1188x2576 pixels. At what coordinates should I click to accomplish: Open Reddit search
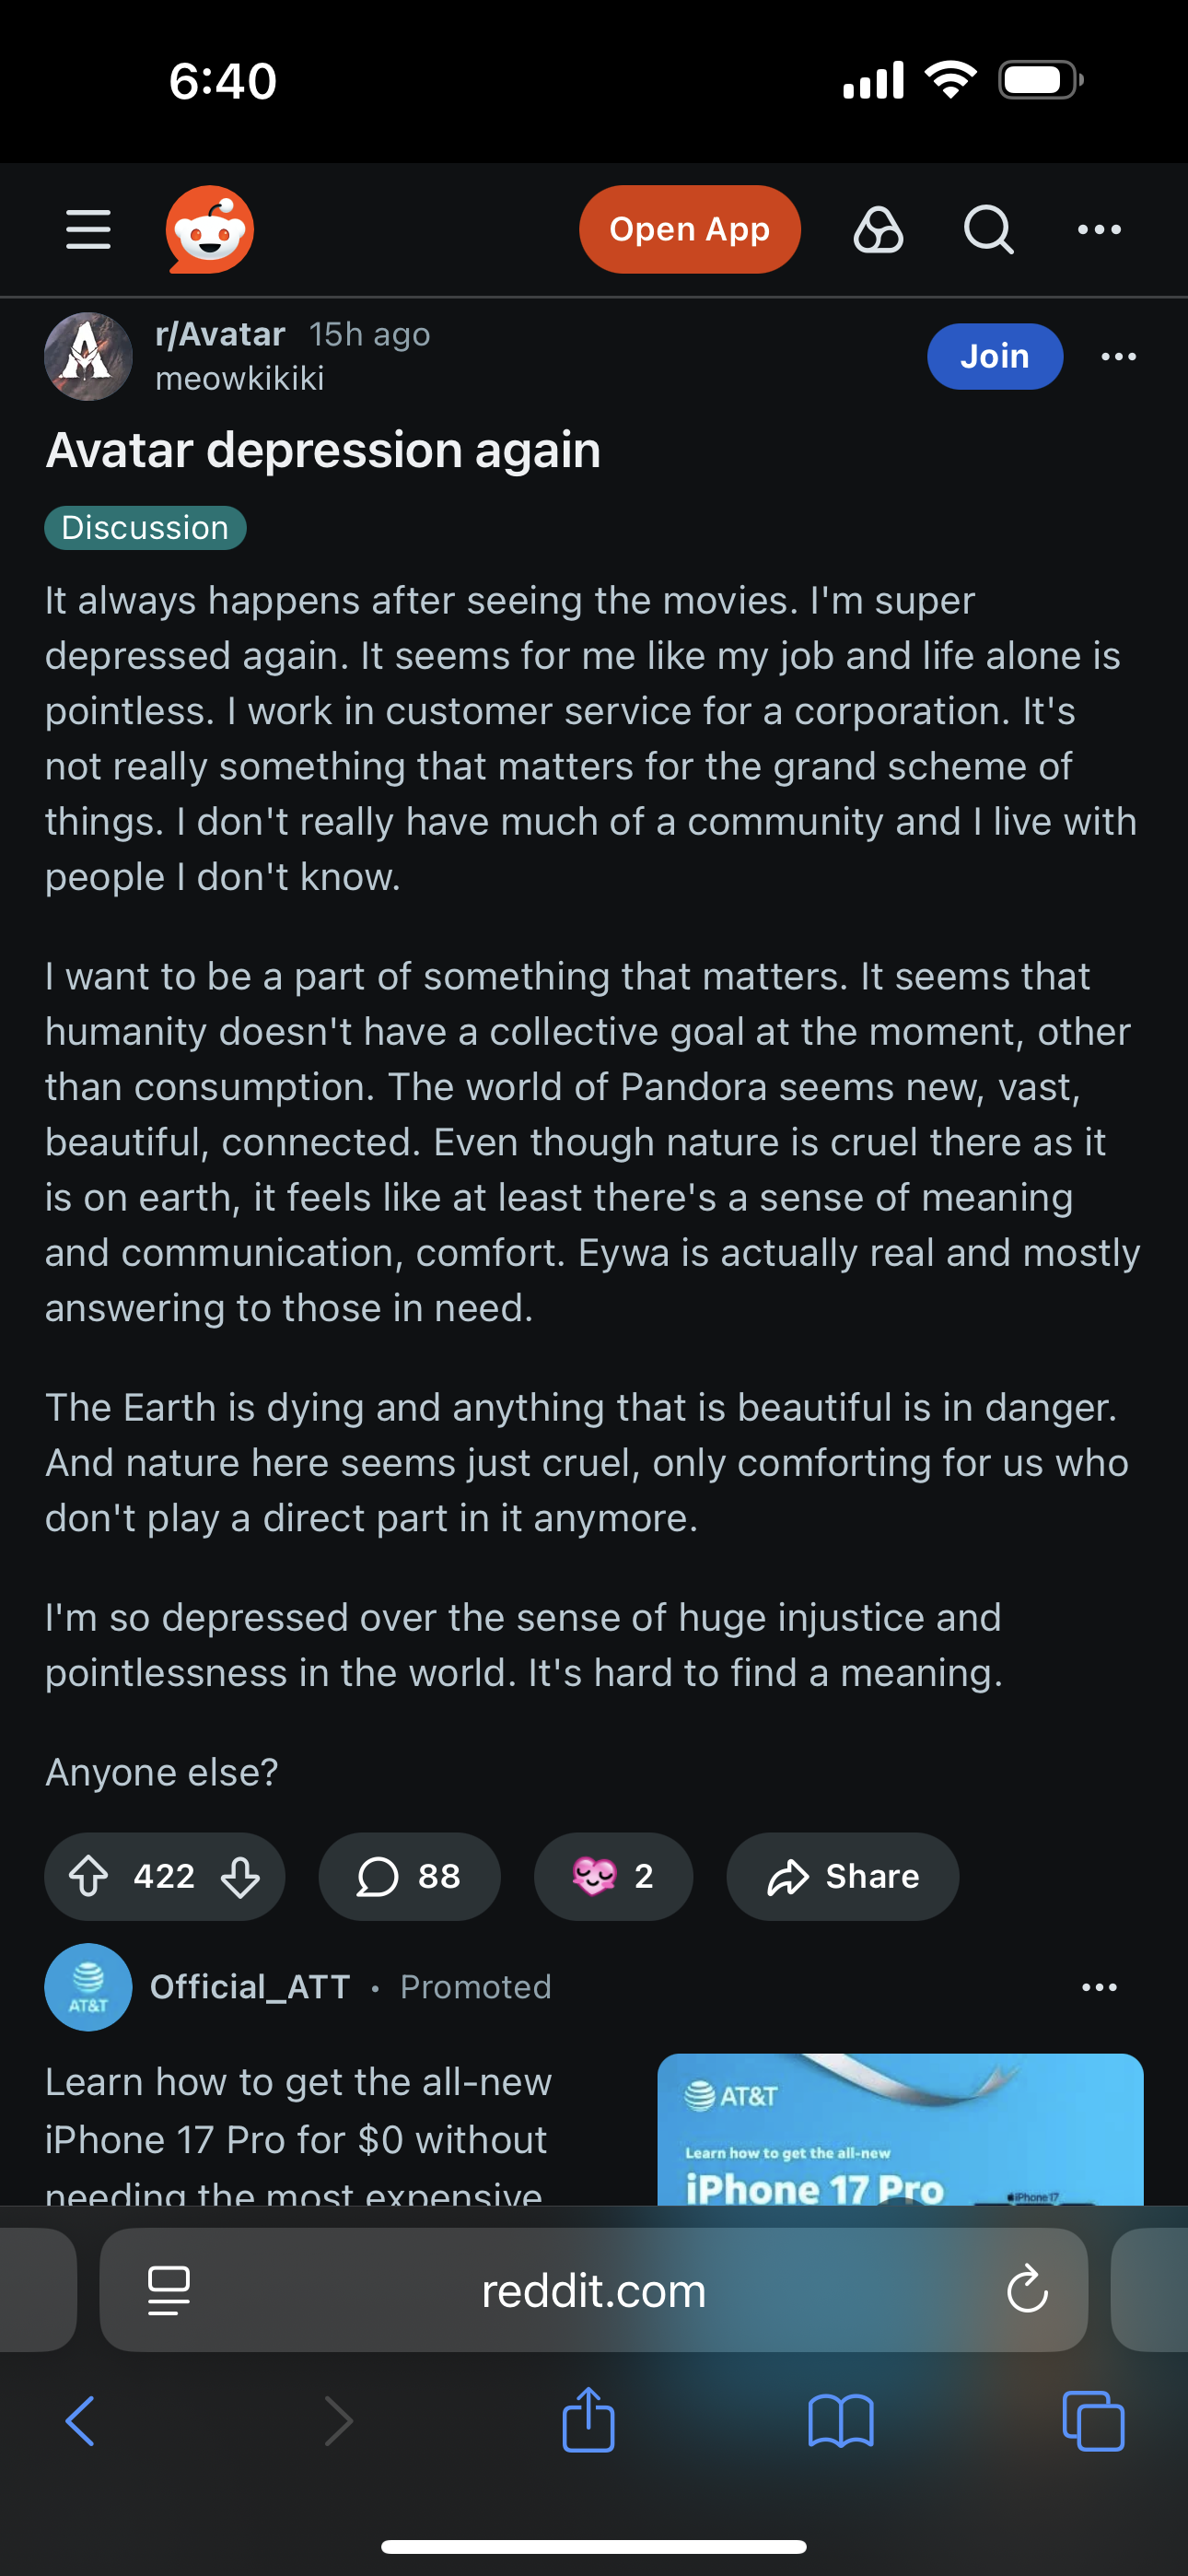point(988,230)
